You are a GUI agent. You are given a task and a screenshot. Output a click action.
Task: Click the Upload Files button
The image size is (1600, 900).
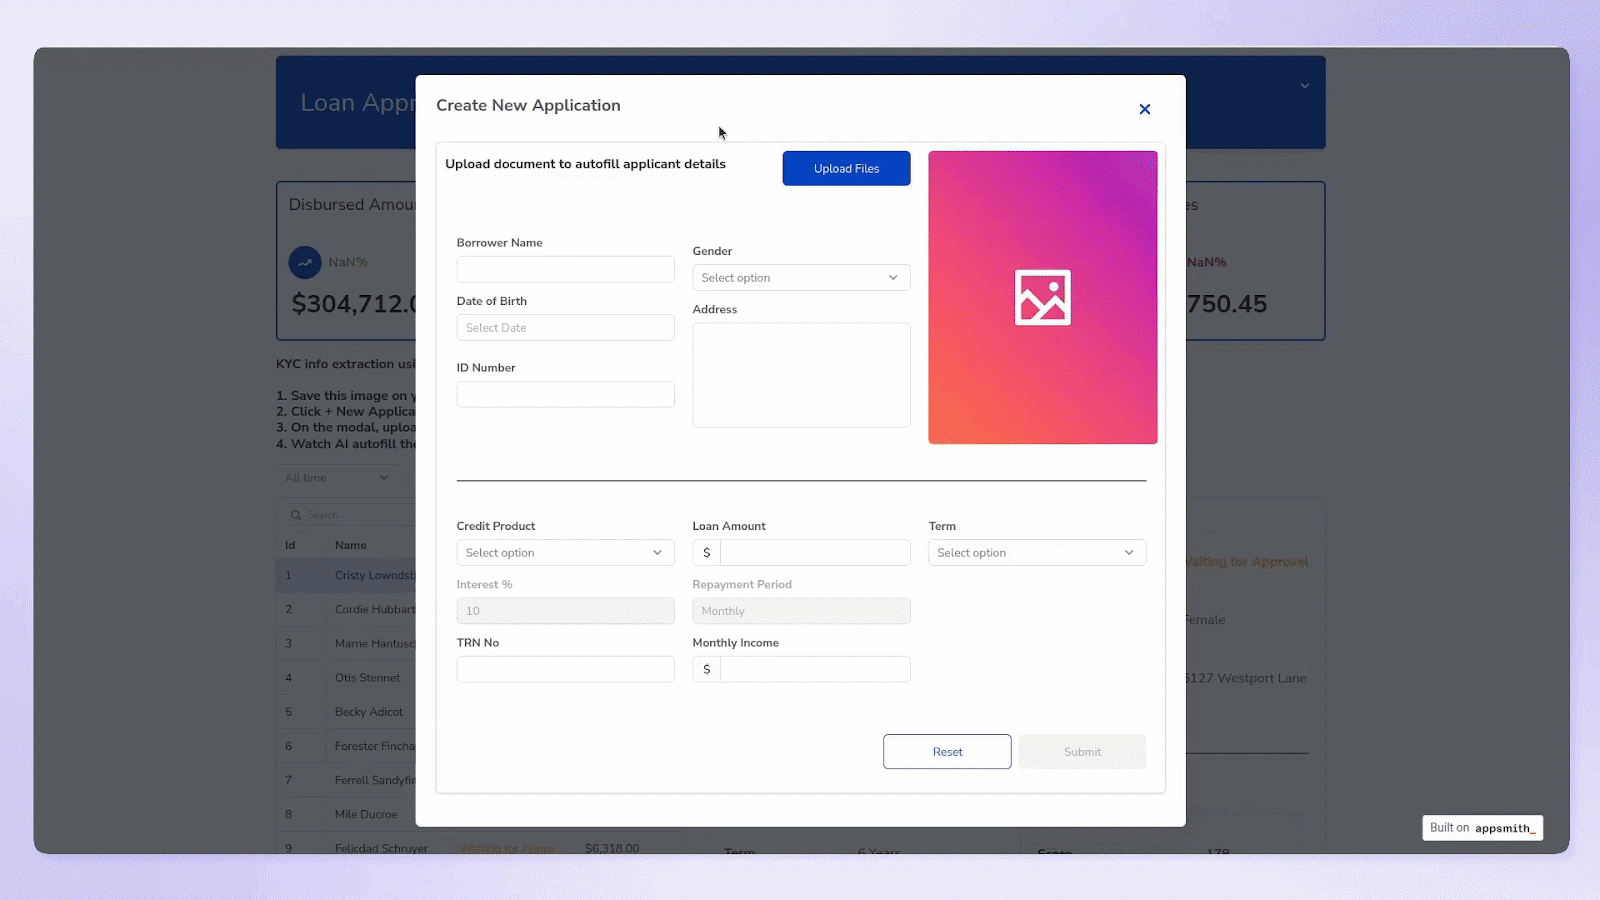tap(846, 168)
